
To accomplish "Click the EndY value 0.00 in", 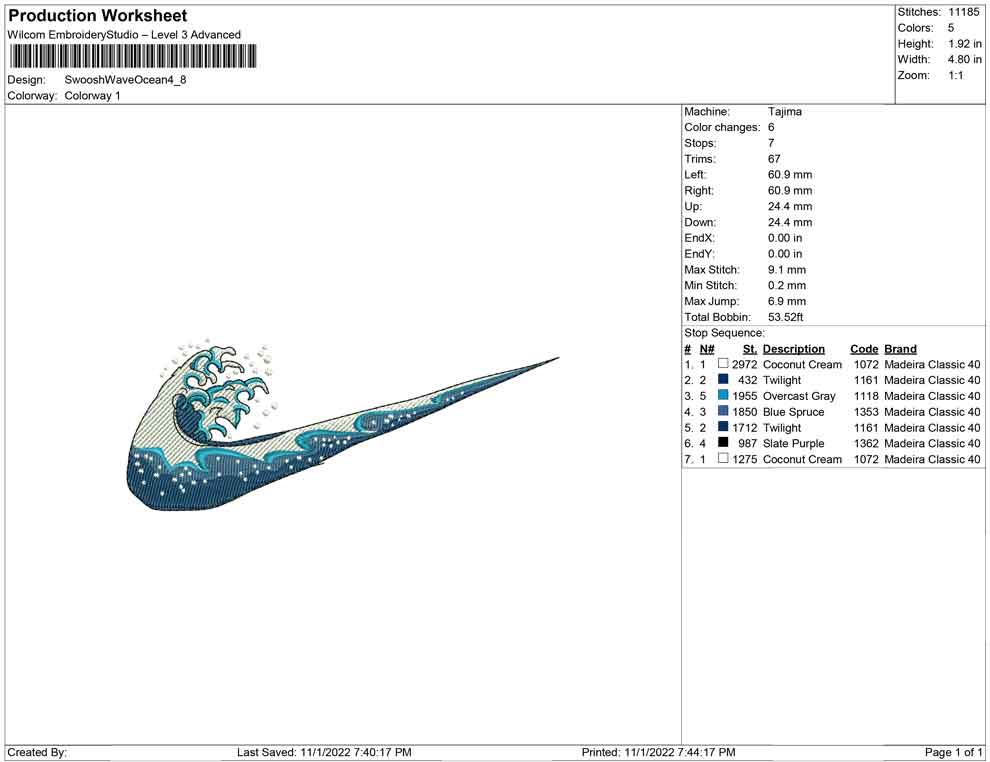I will coord(785,254).
